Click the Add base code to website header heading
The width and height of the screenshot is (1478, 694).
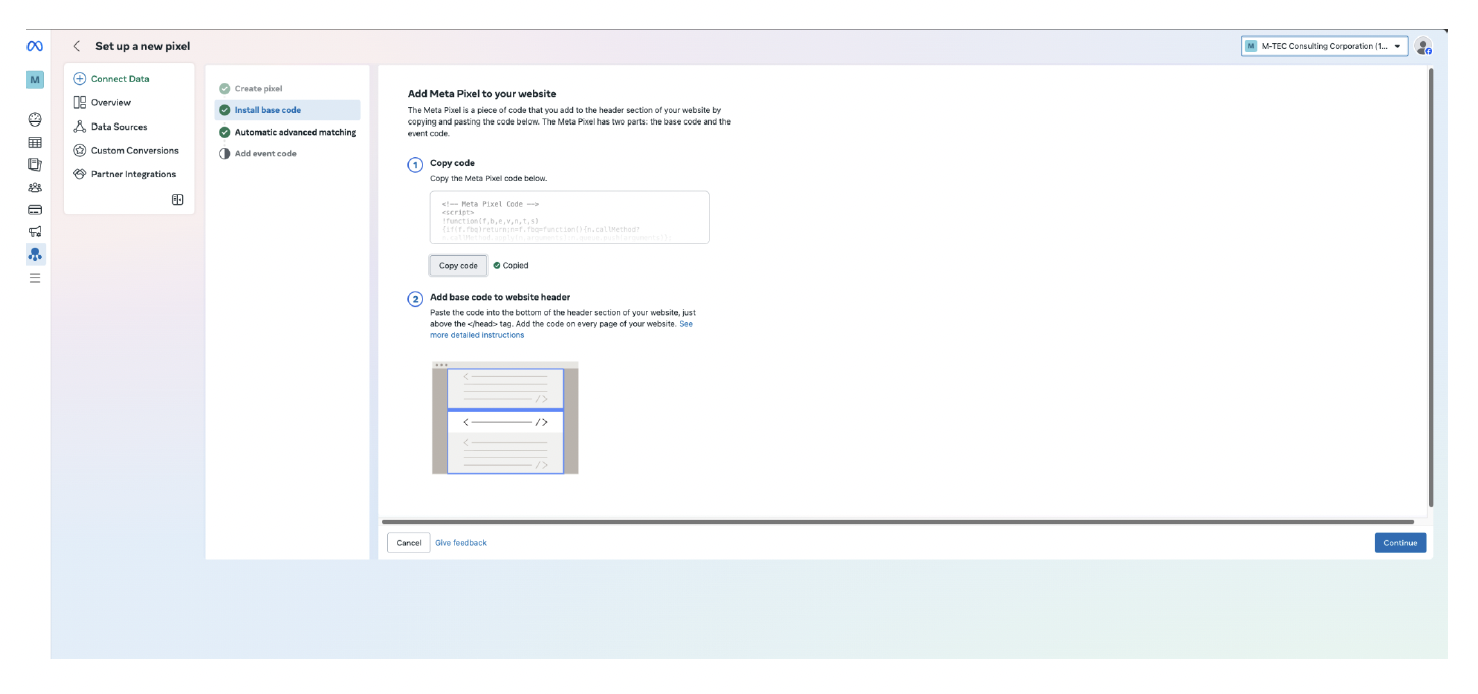tap(500, 297)
